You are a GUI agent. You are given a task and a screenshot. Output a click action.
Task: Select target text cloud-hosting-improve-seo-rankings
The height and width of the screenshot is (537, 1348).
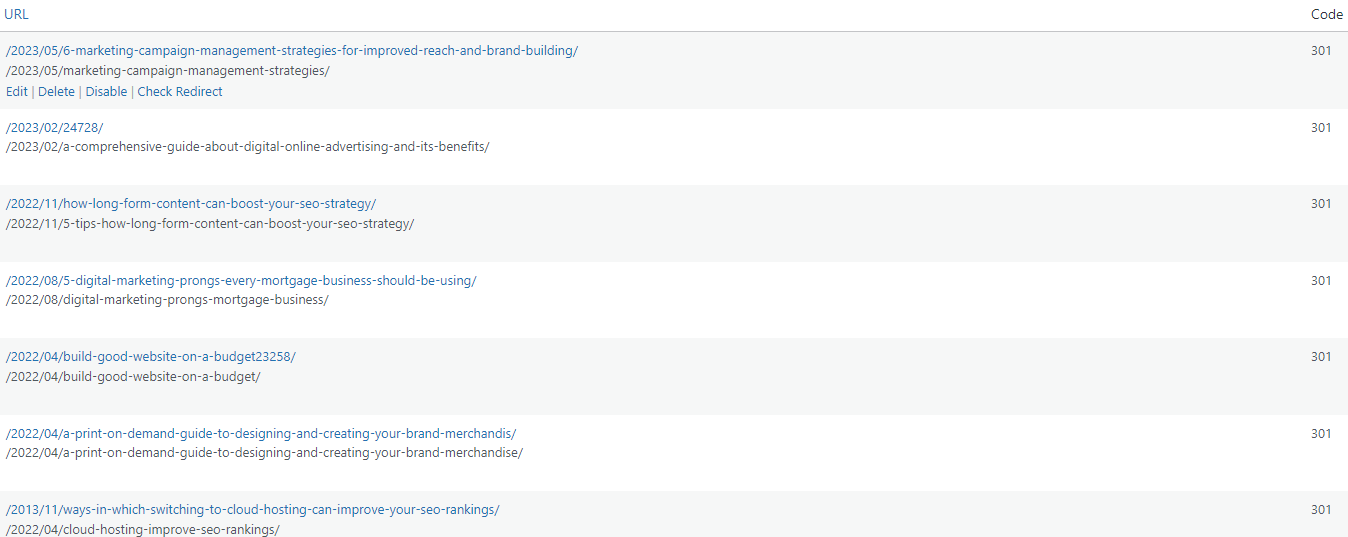click(x=142, y=529)
